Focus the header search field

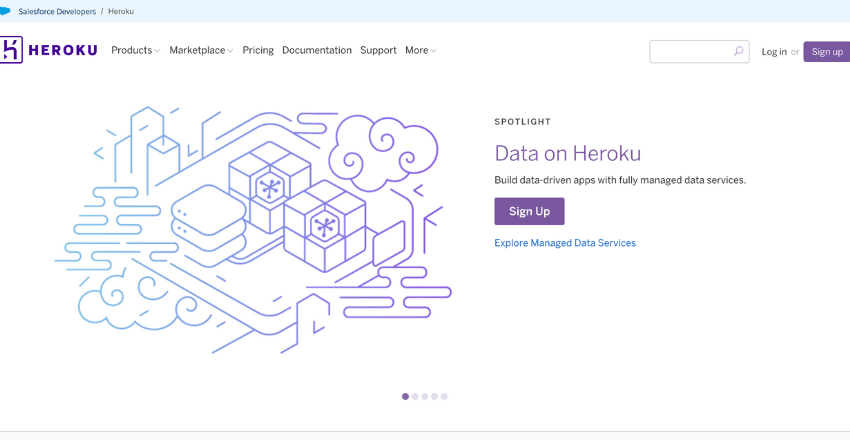[699, 51]
